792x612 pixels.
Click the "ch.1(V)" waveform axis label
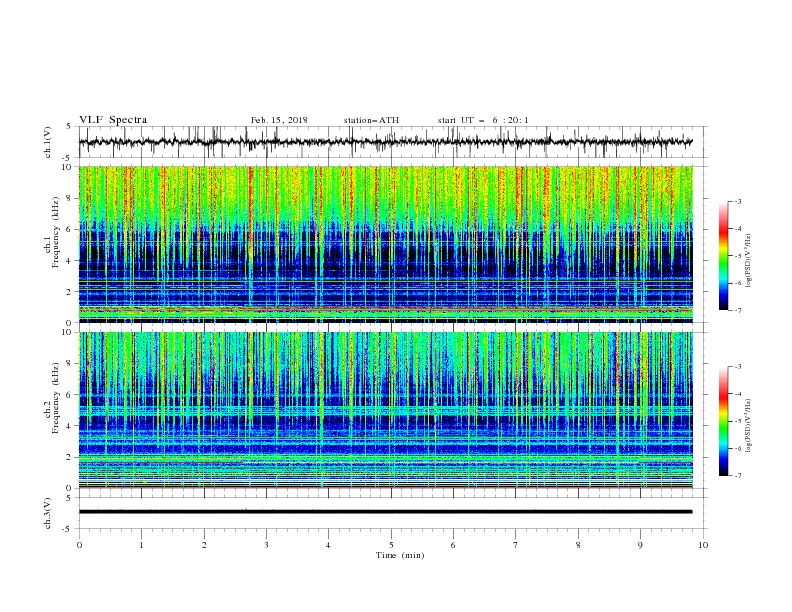pos(48,142)
